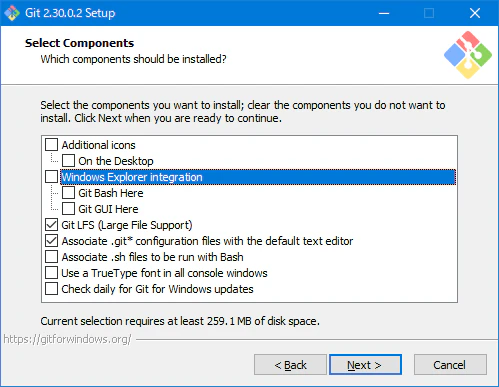This screenshot has height=387, width=499.
Task: Enable the Additional icons checkbox
Action: (51, 145)
